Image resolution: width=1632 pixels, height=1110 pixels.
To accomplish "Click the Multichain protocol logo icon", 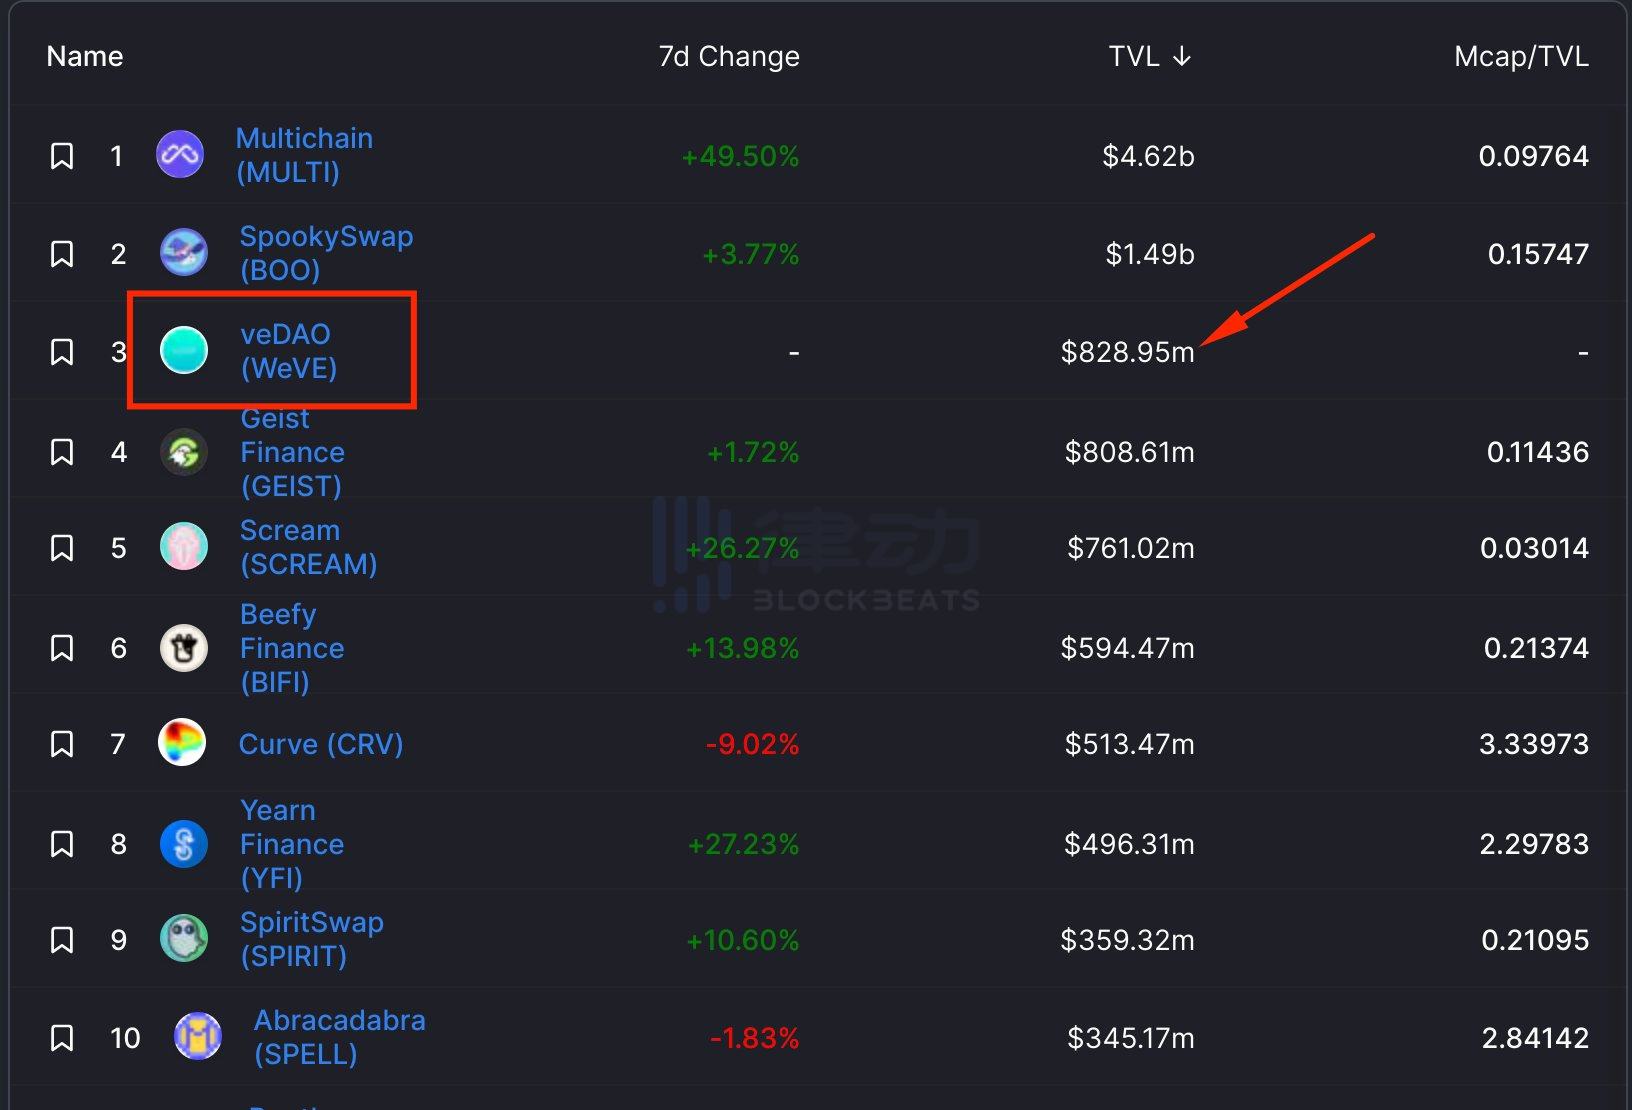I will pyautogui.click(x=180, y=155).
